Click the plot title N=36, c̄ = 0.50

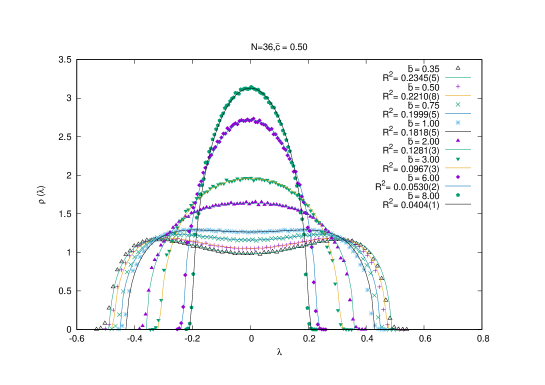[279, 47]
